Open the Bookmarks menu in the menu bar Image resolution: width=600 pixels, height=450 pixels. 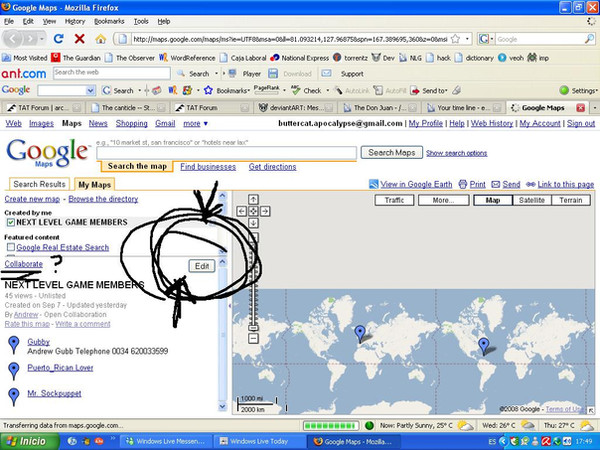point(109,21)
